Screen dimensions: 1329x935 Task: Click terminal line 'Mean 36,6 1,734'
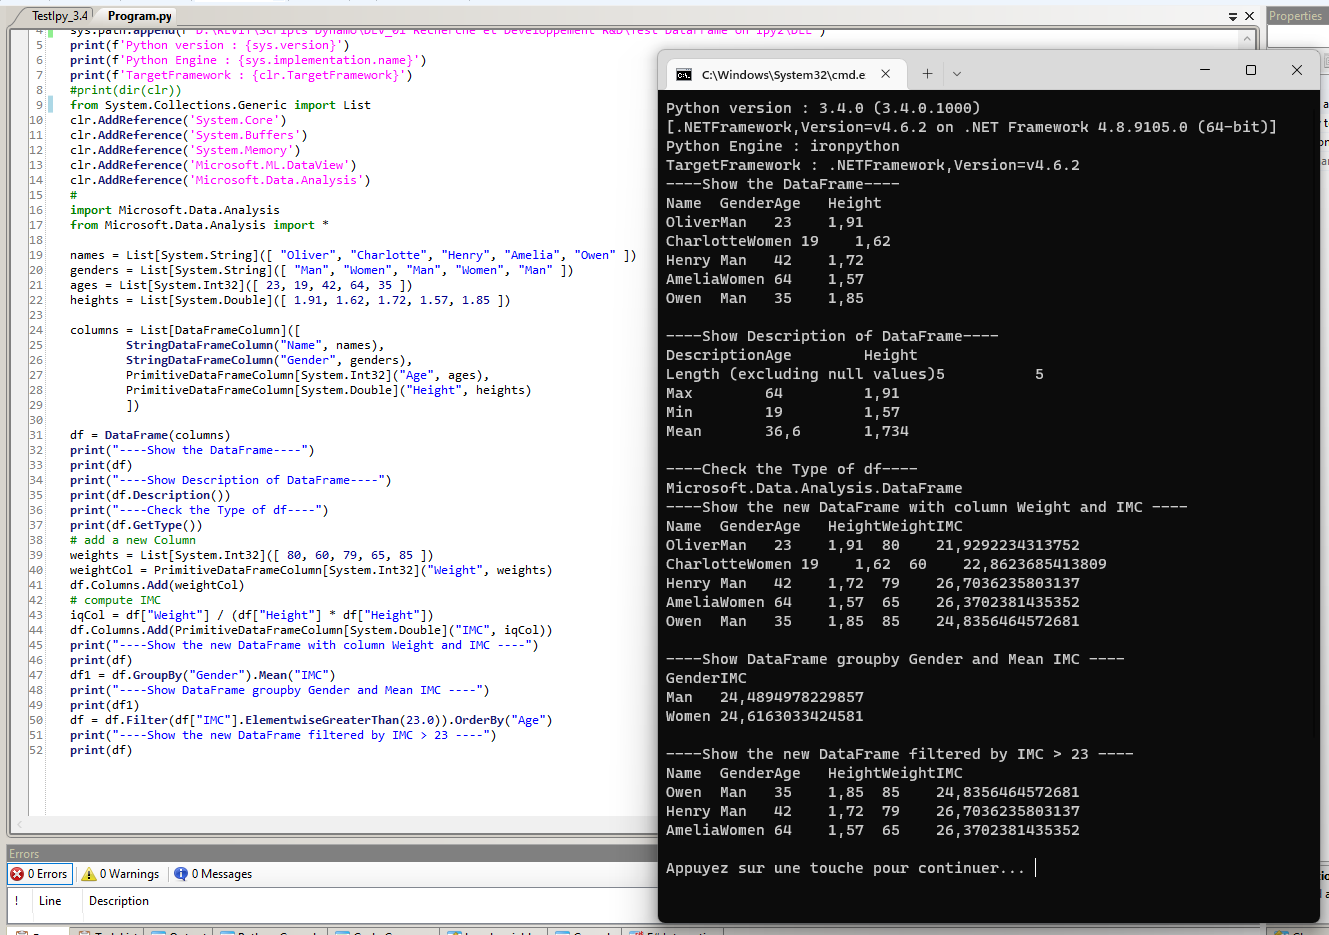(x=788, y=431)
